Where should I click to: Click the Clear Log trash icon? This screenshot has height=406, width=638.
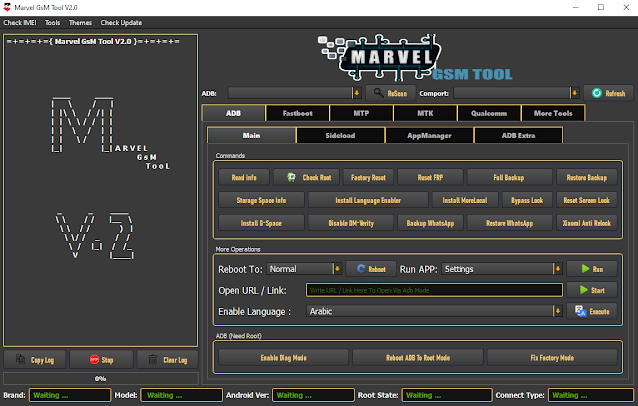click(153, 360)
